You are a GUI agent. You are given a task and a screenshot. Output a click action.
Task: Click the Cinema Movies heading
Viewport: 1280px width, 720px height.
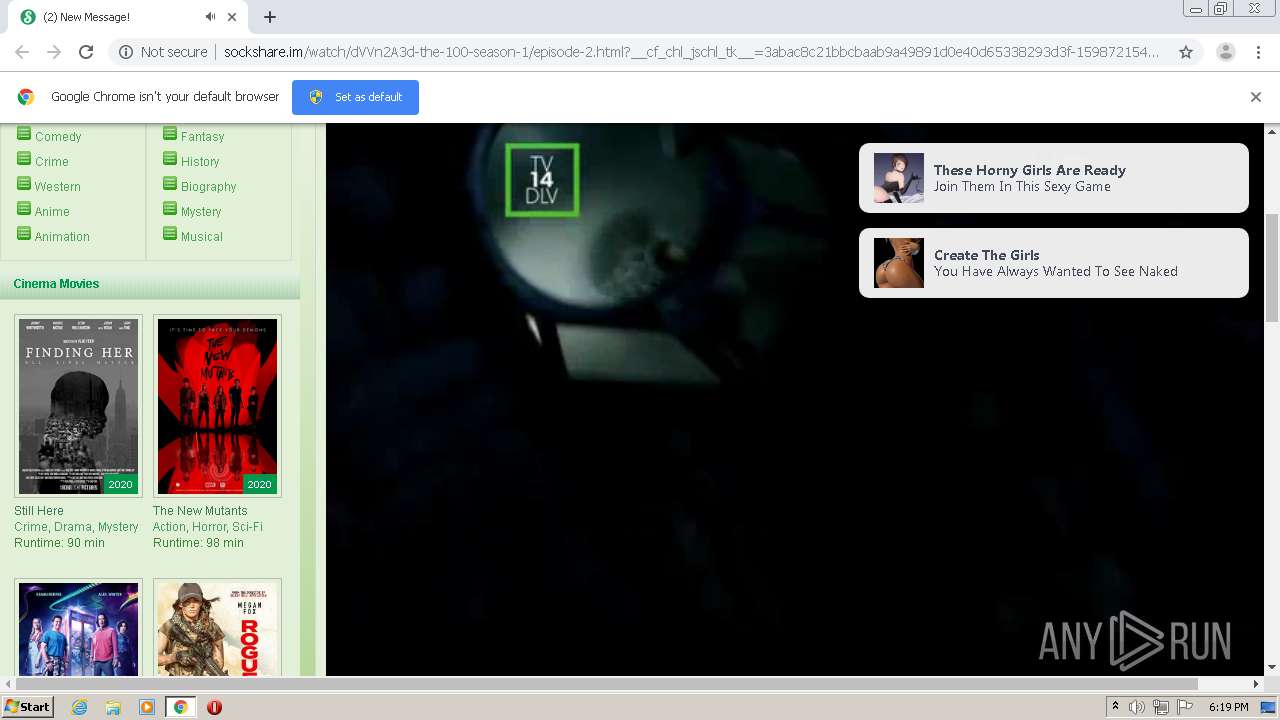(56, 284)
